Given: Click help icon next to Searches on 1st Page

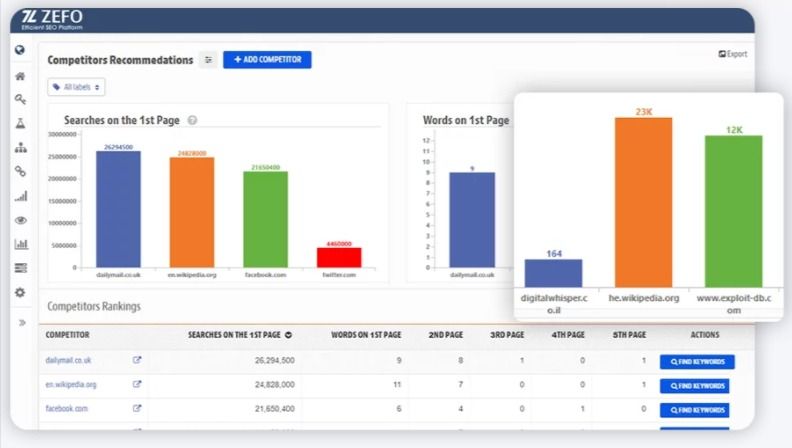Looking at the screenshot, I should click(192, 120).
